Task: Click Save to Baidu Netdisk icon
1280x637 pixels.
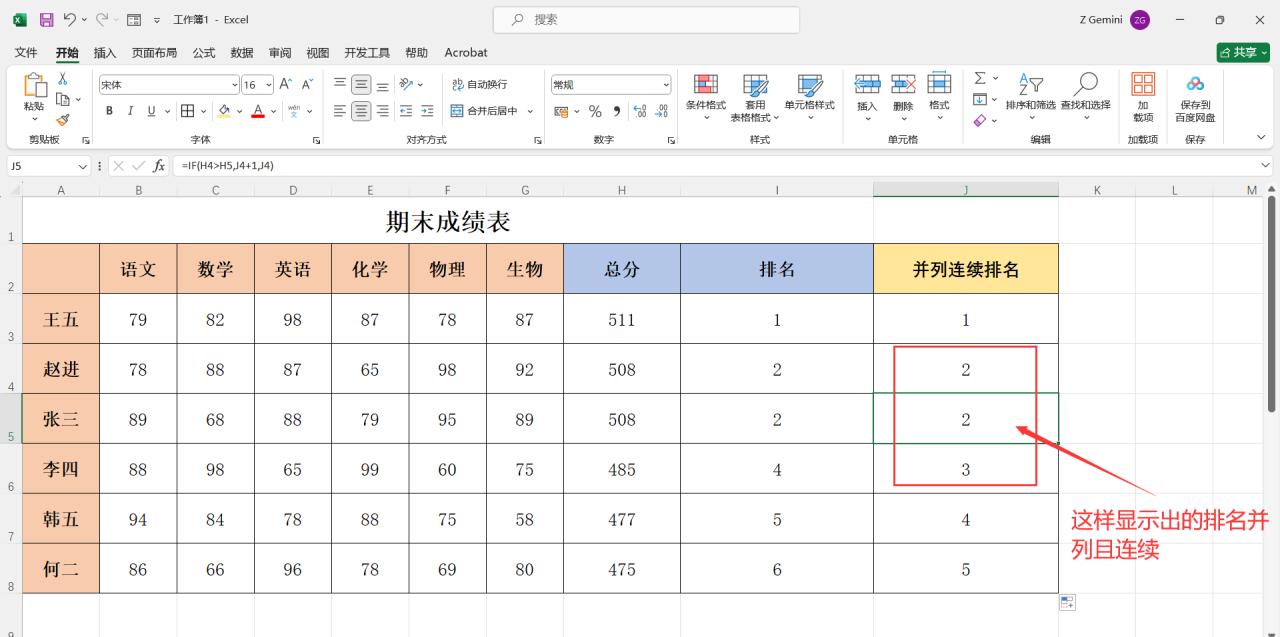Action: pos(1195,85)
